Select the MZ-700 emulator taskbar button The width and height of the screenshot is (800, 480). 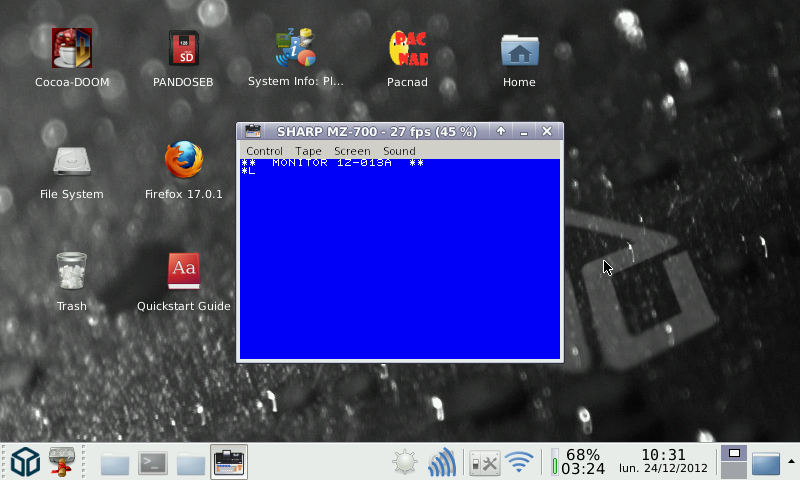[229, 462]
